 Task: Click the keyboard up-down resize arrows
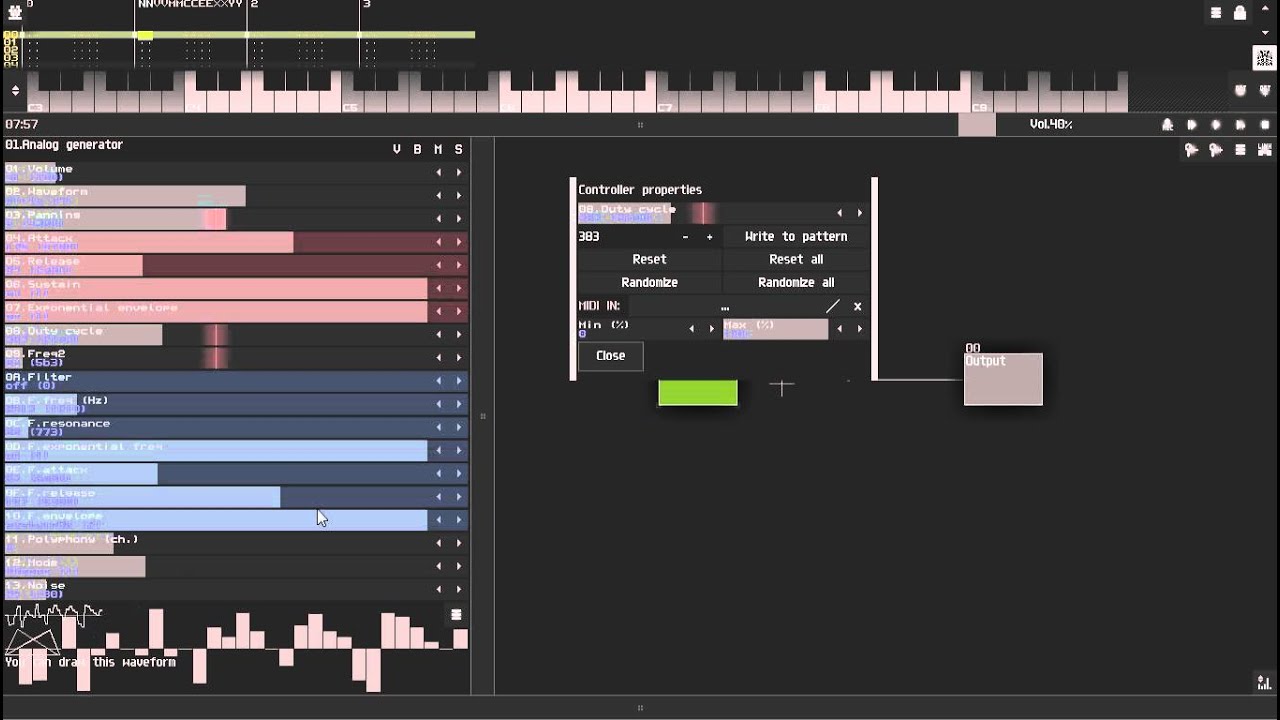[x=15, y=91]
